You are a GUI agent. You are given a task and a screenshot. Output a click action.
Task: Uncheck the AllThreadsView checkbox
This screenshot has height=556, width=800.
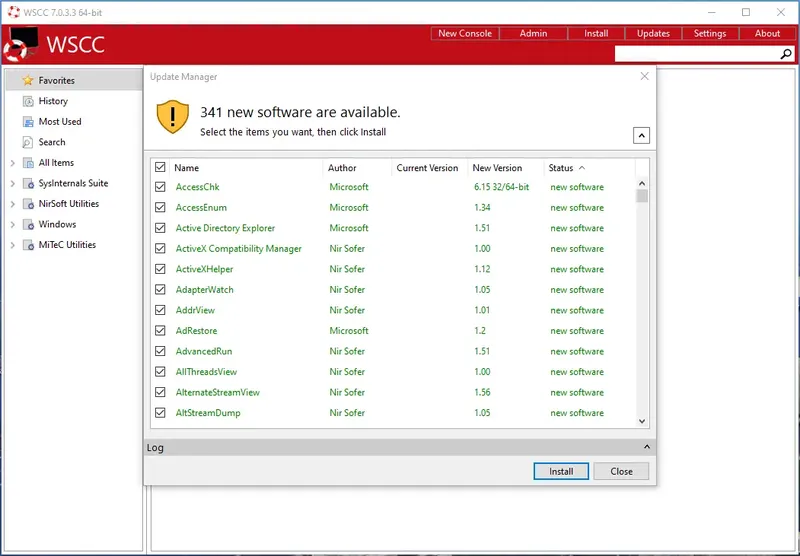coord(160,372)
